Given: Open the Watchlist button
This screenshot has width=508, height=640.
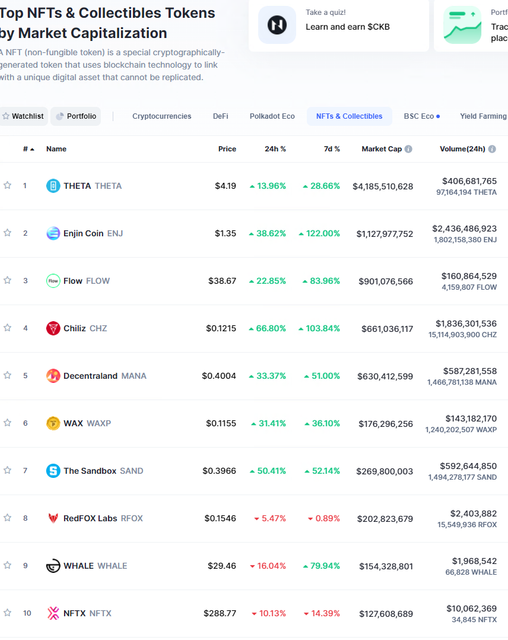Looking at the screenshot, I should click(x=24, y=116).
